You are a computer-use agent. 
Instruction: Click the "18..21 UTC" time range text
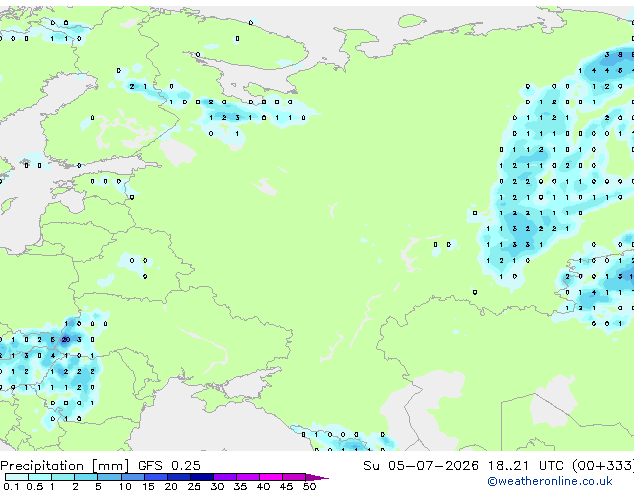[x=525, y=466]
